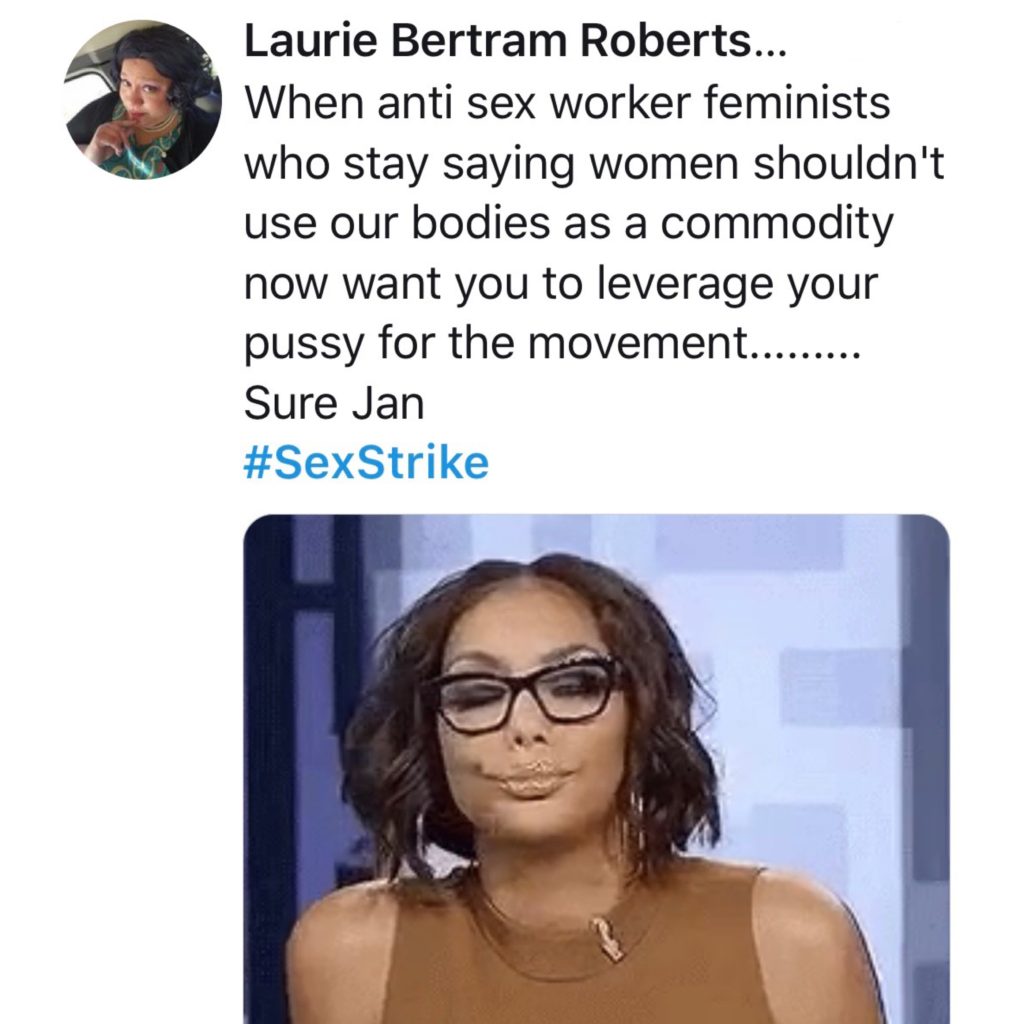Click the tweet line 'use our bodies as a commodity'

pyautogui.click(x=568, y=224)
